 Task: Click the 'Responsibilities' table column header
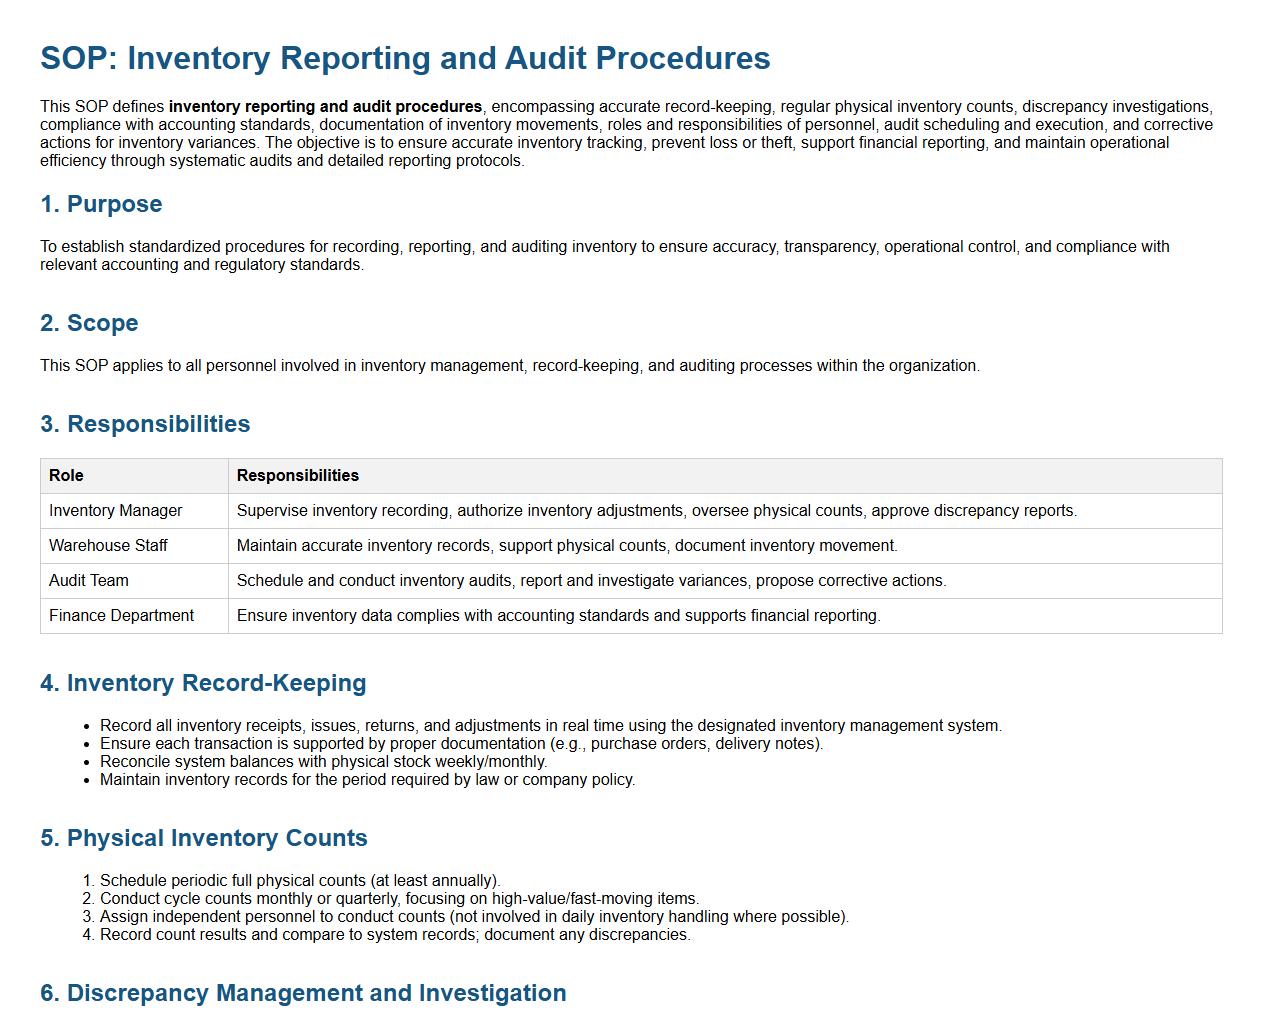tap(298, 476)
